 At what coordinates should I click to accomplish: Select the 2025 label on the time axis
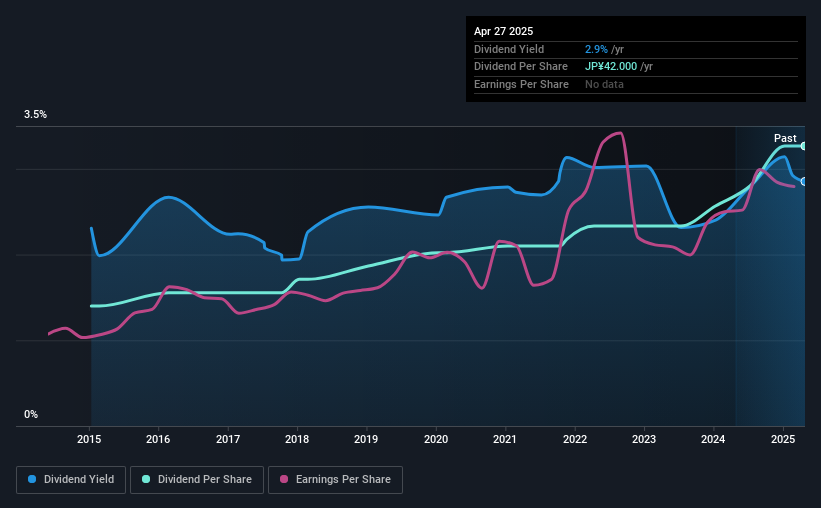[x=783, y=439]
